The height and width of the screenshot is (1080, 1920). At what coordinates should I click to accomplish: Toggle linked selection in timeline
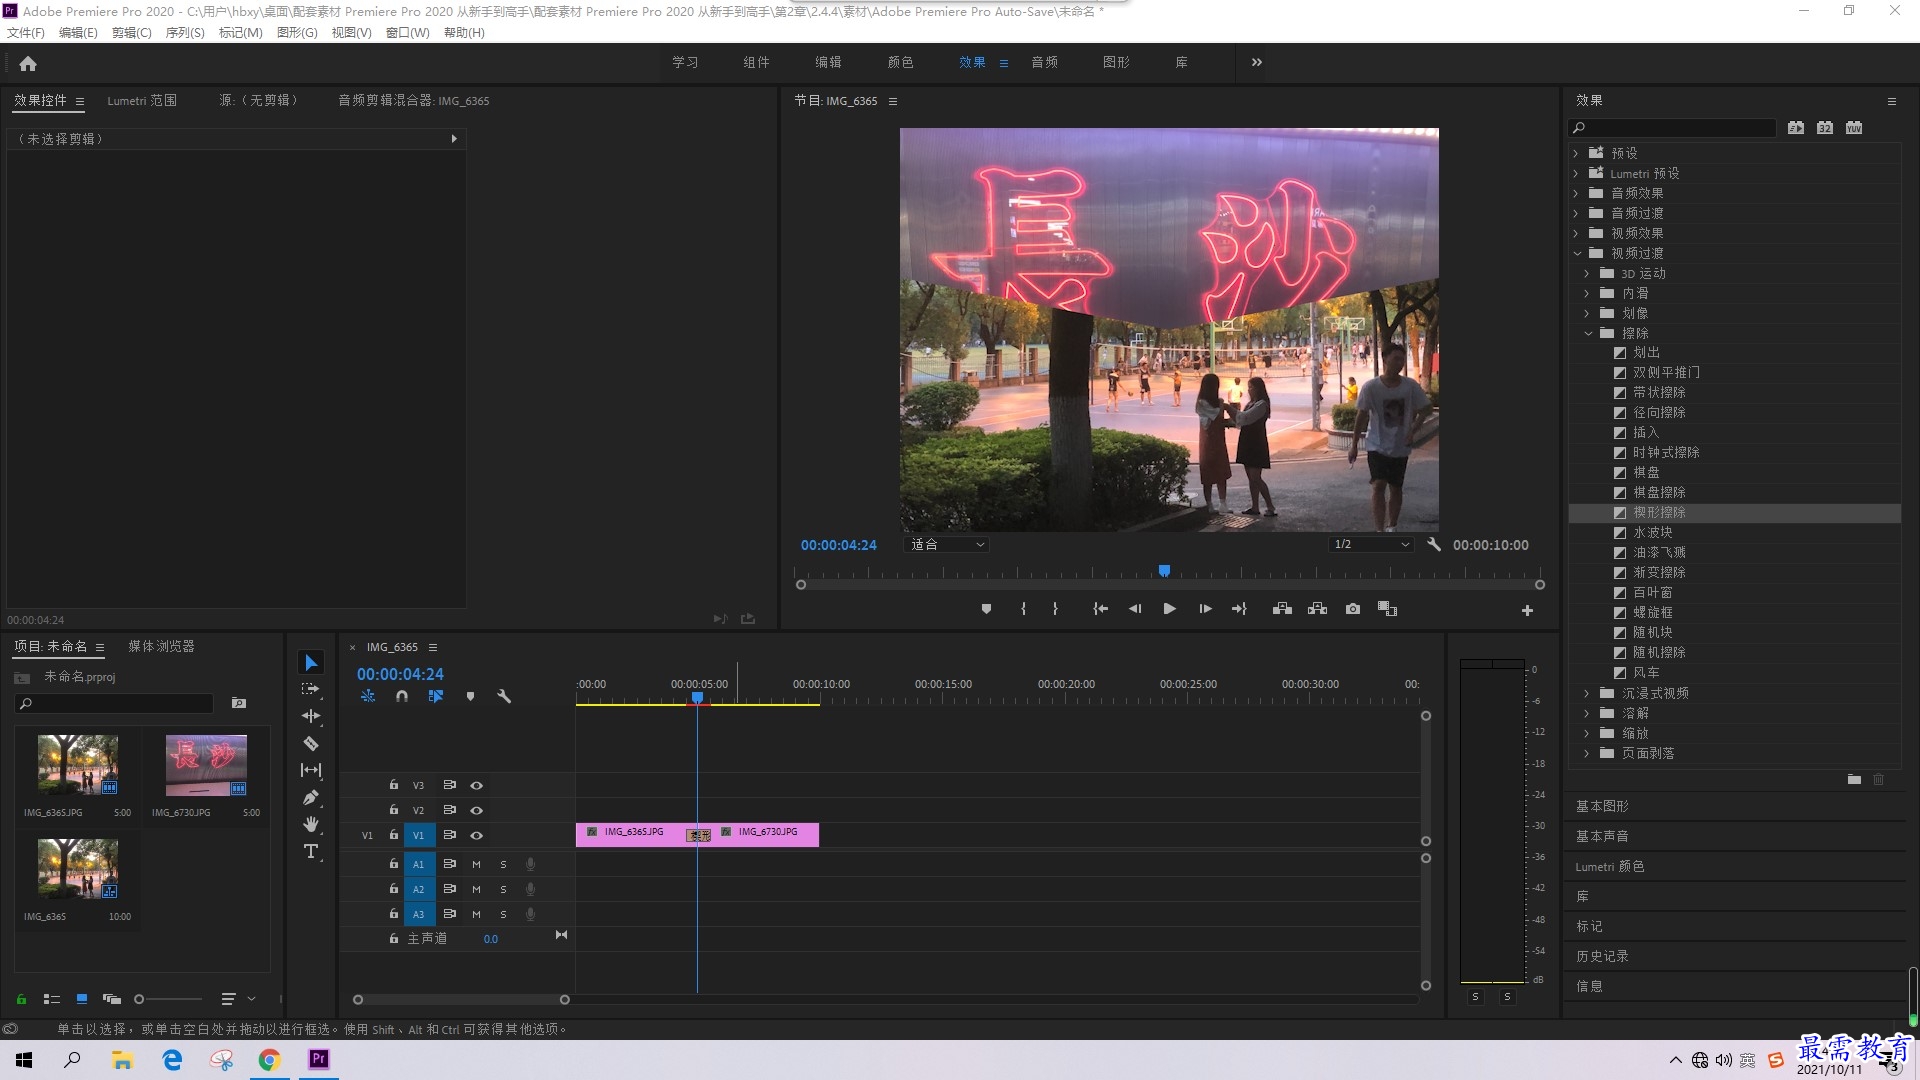[436, 696]
